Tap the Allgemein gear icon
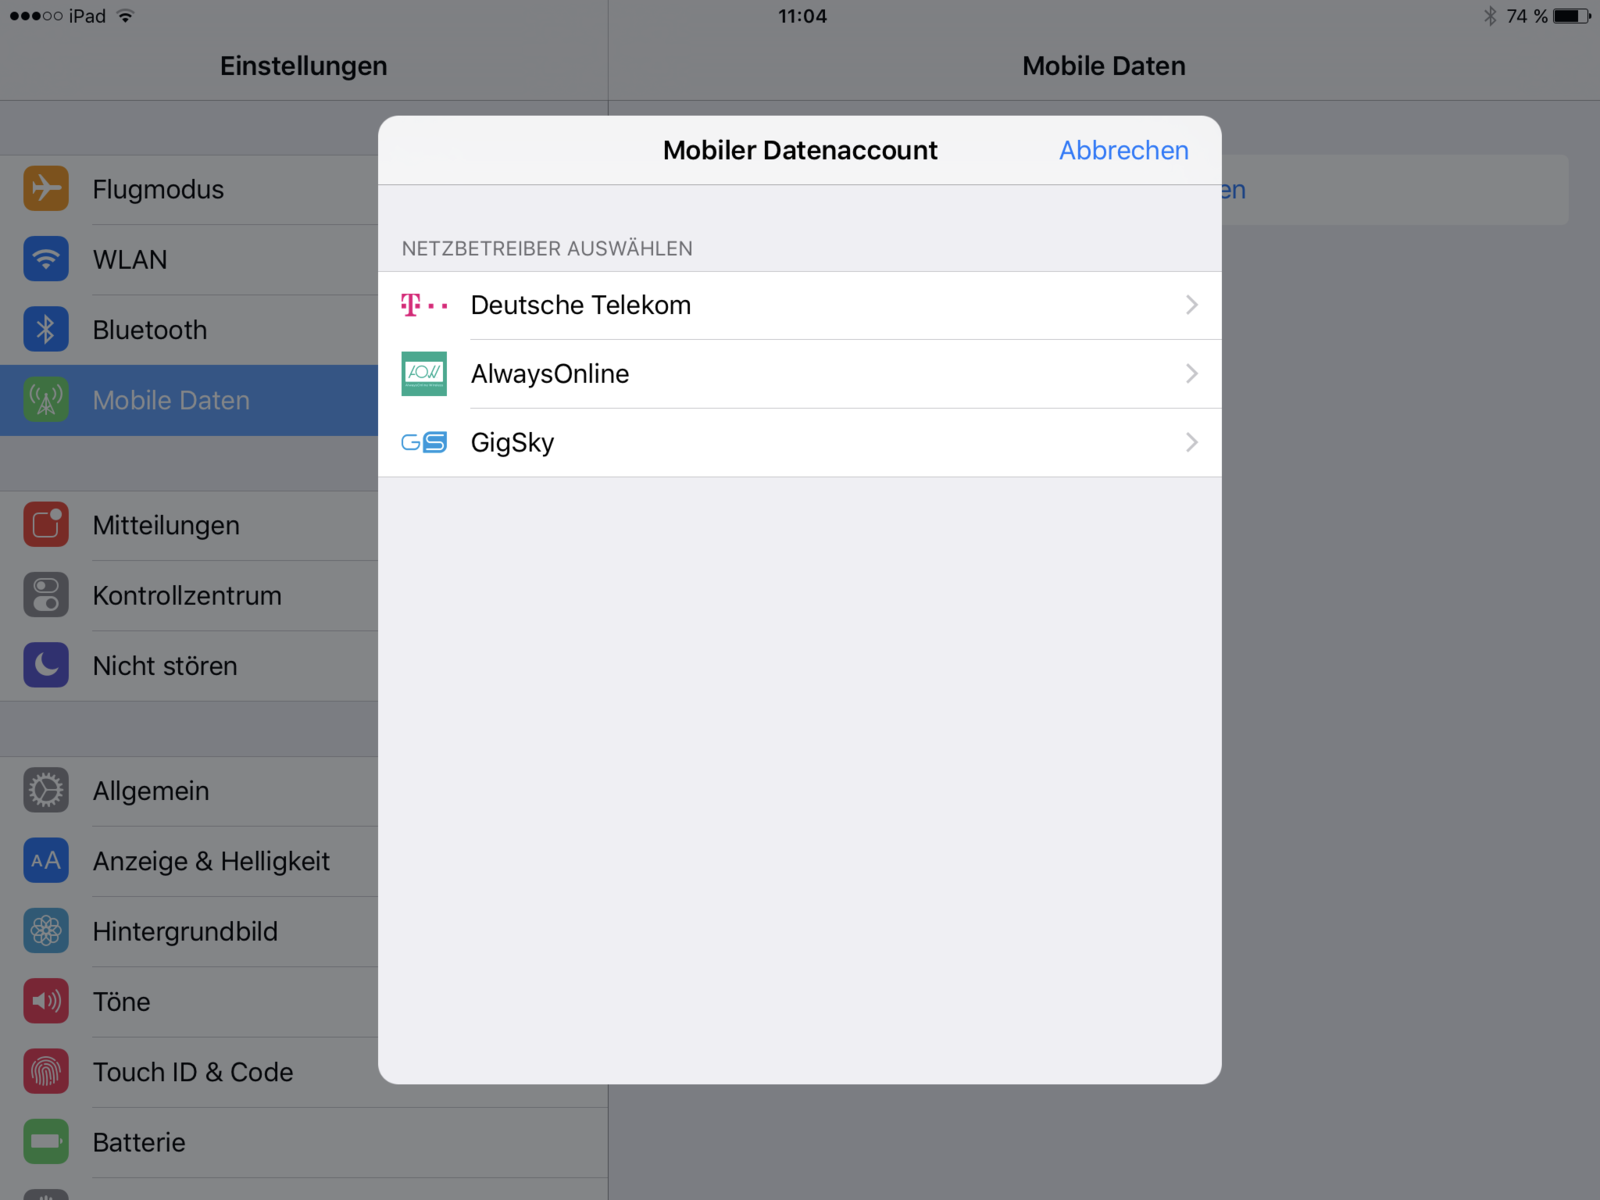 [46, 791]
